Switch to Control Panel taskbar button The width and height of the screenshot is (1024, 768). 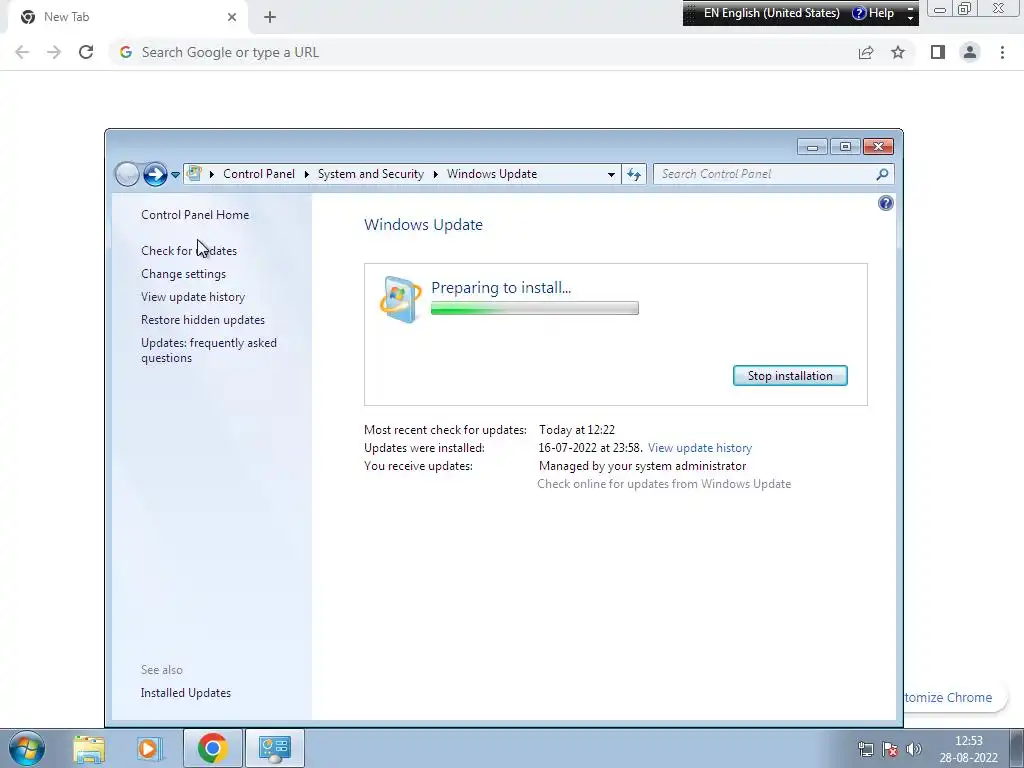point(275,748)
